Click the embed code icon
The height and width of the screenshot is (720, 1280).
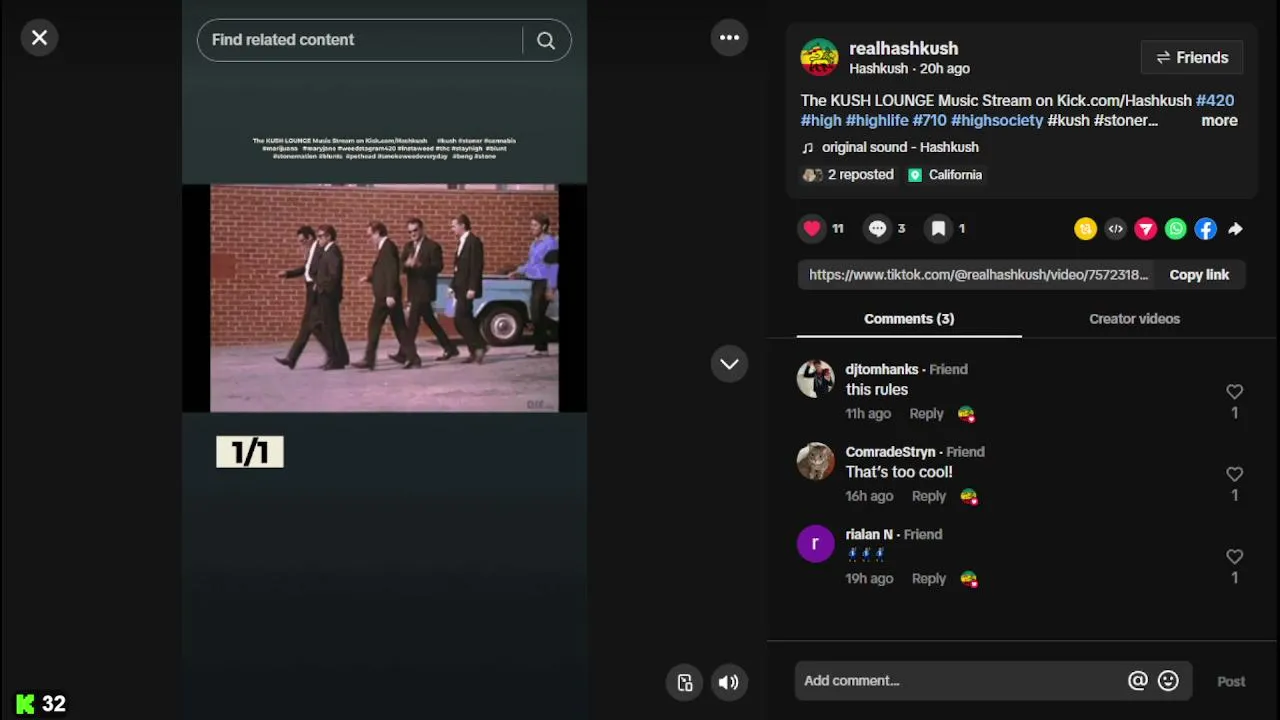click(1116, 229)
